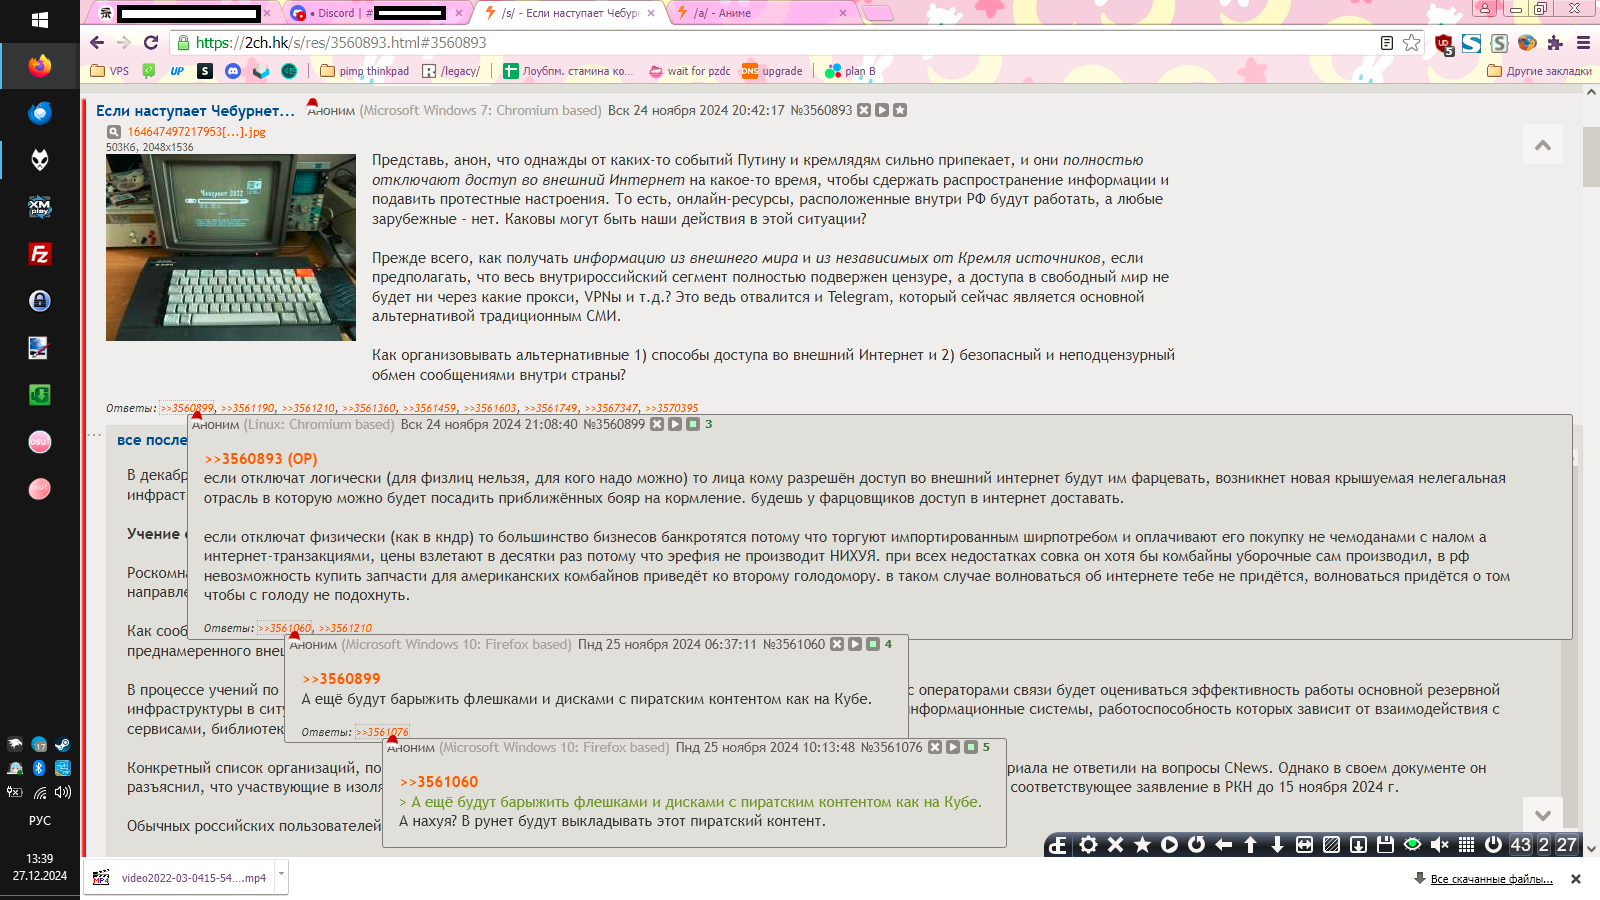
Task: Click the expand images icon in Dollchan panel
Action: 1304,845
